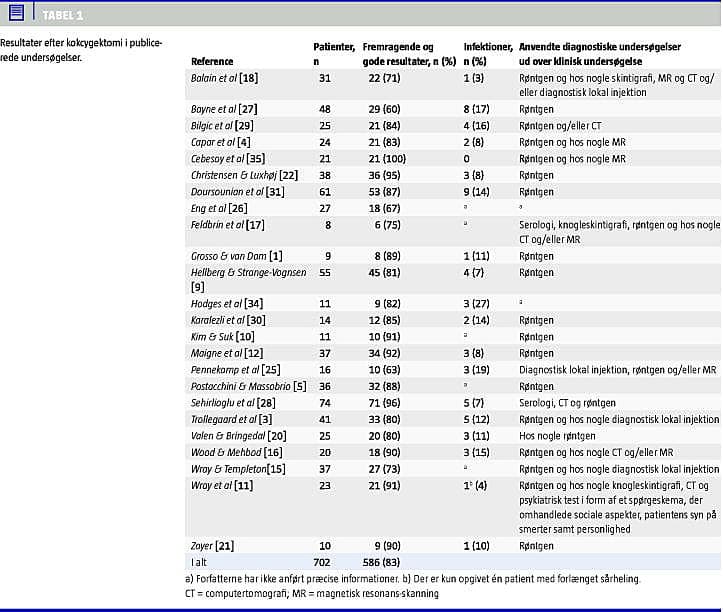Click reference 'Bilgic et al [29]'

click(222, 126)
